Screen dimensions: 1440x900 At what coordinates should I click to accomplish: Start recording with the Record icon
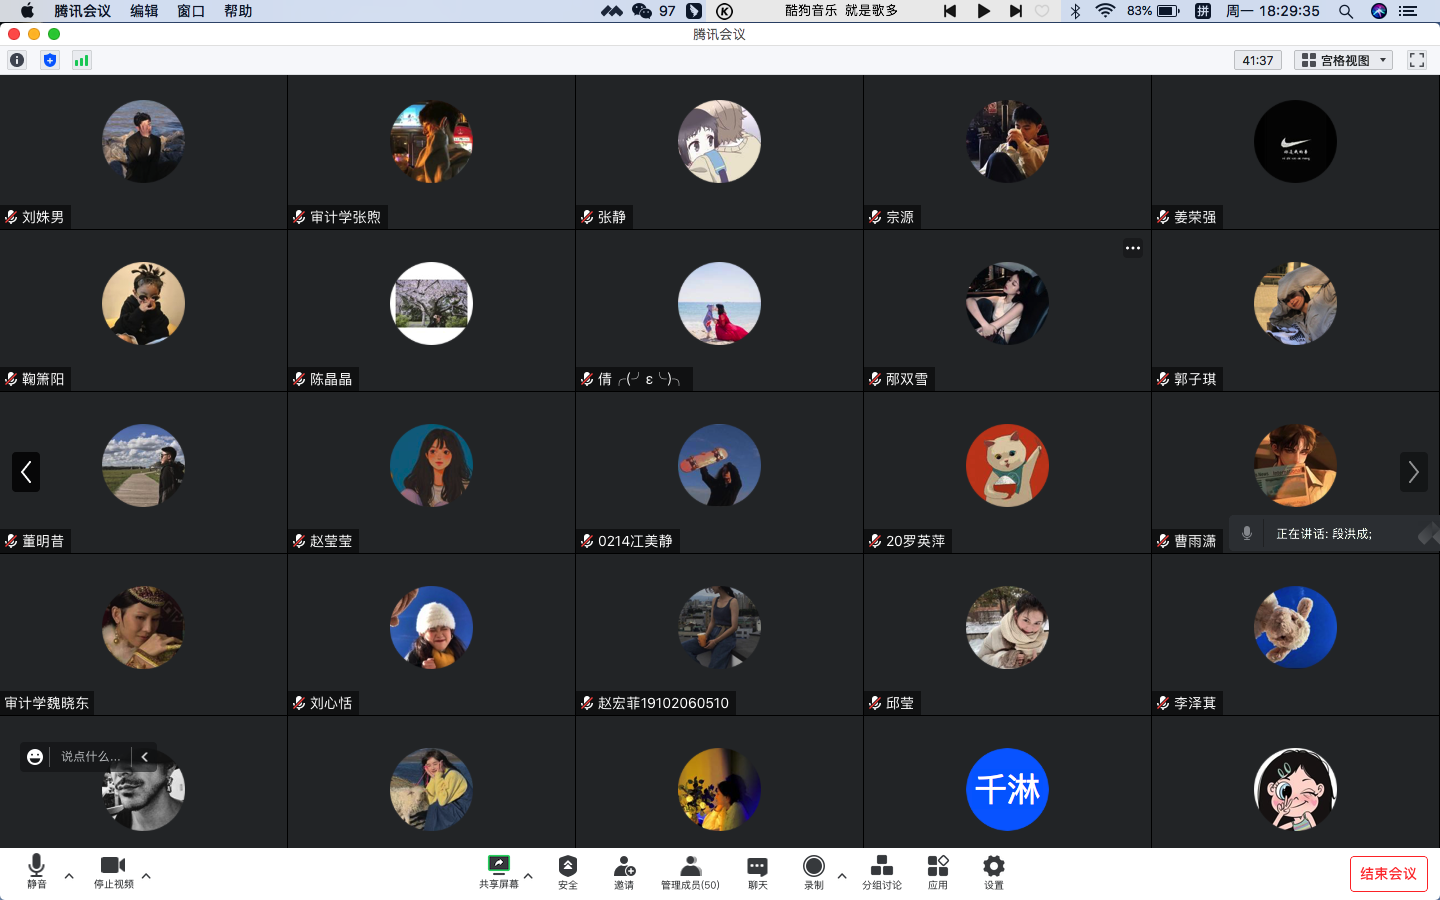[x=814, y=868]
